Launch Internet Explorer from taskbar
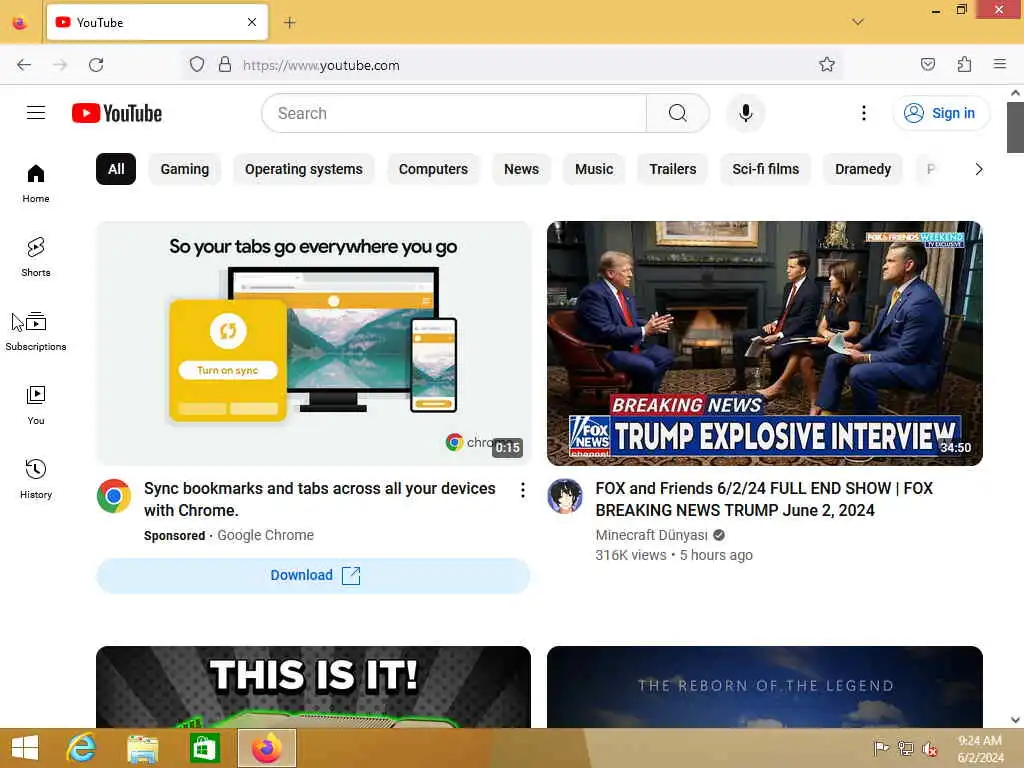Image resolution: width=1024 pixels, height=768 pixels. click(81, 748)
